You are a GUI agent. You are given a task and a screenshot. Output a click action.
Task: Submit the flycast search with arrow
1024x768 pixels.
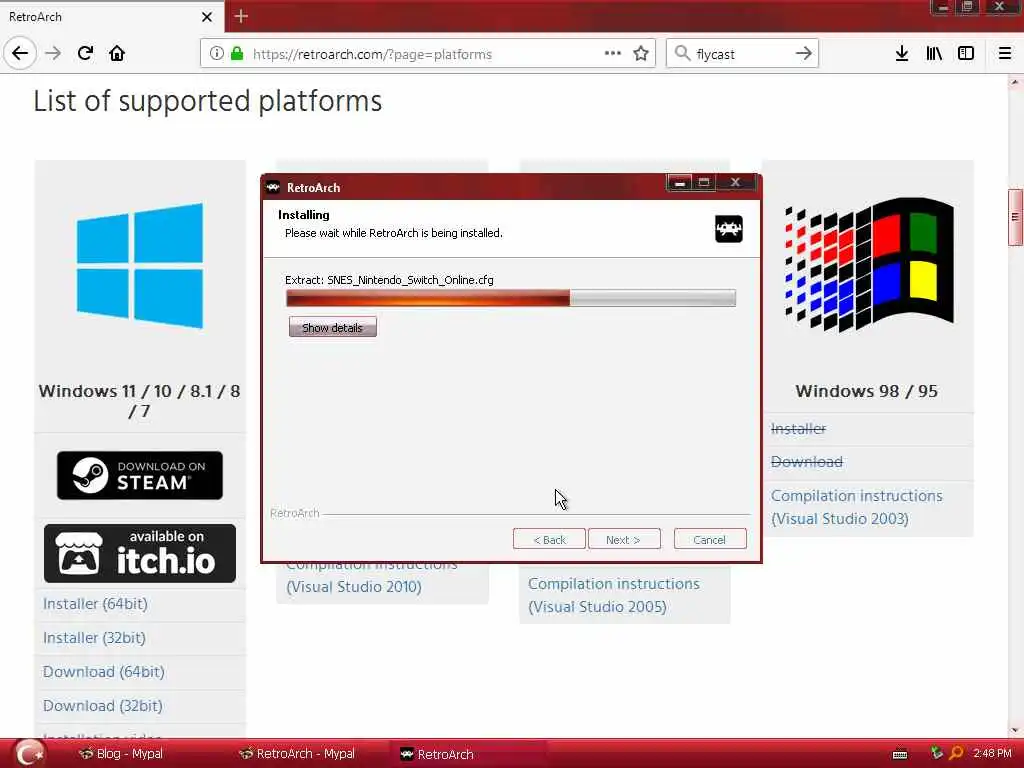[804, 54]
